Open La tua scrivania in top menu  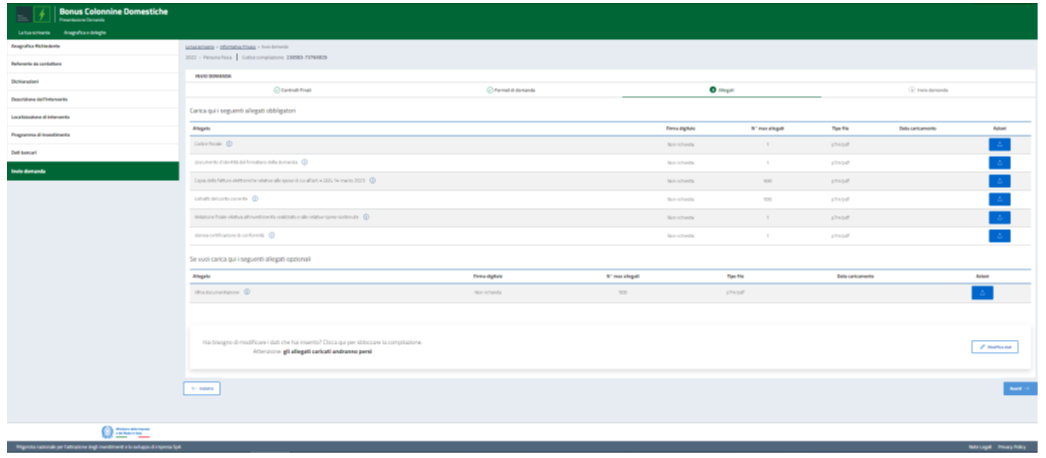tap(35, 33)
